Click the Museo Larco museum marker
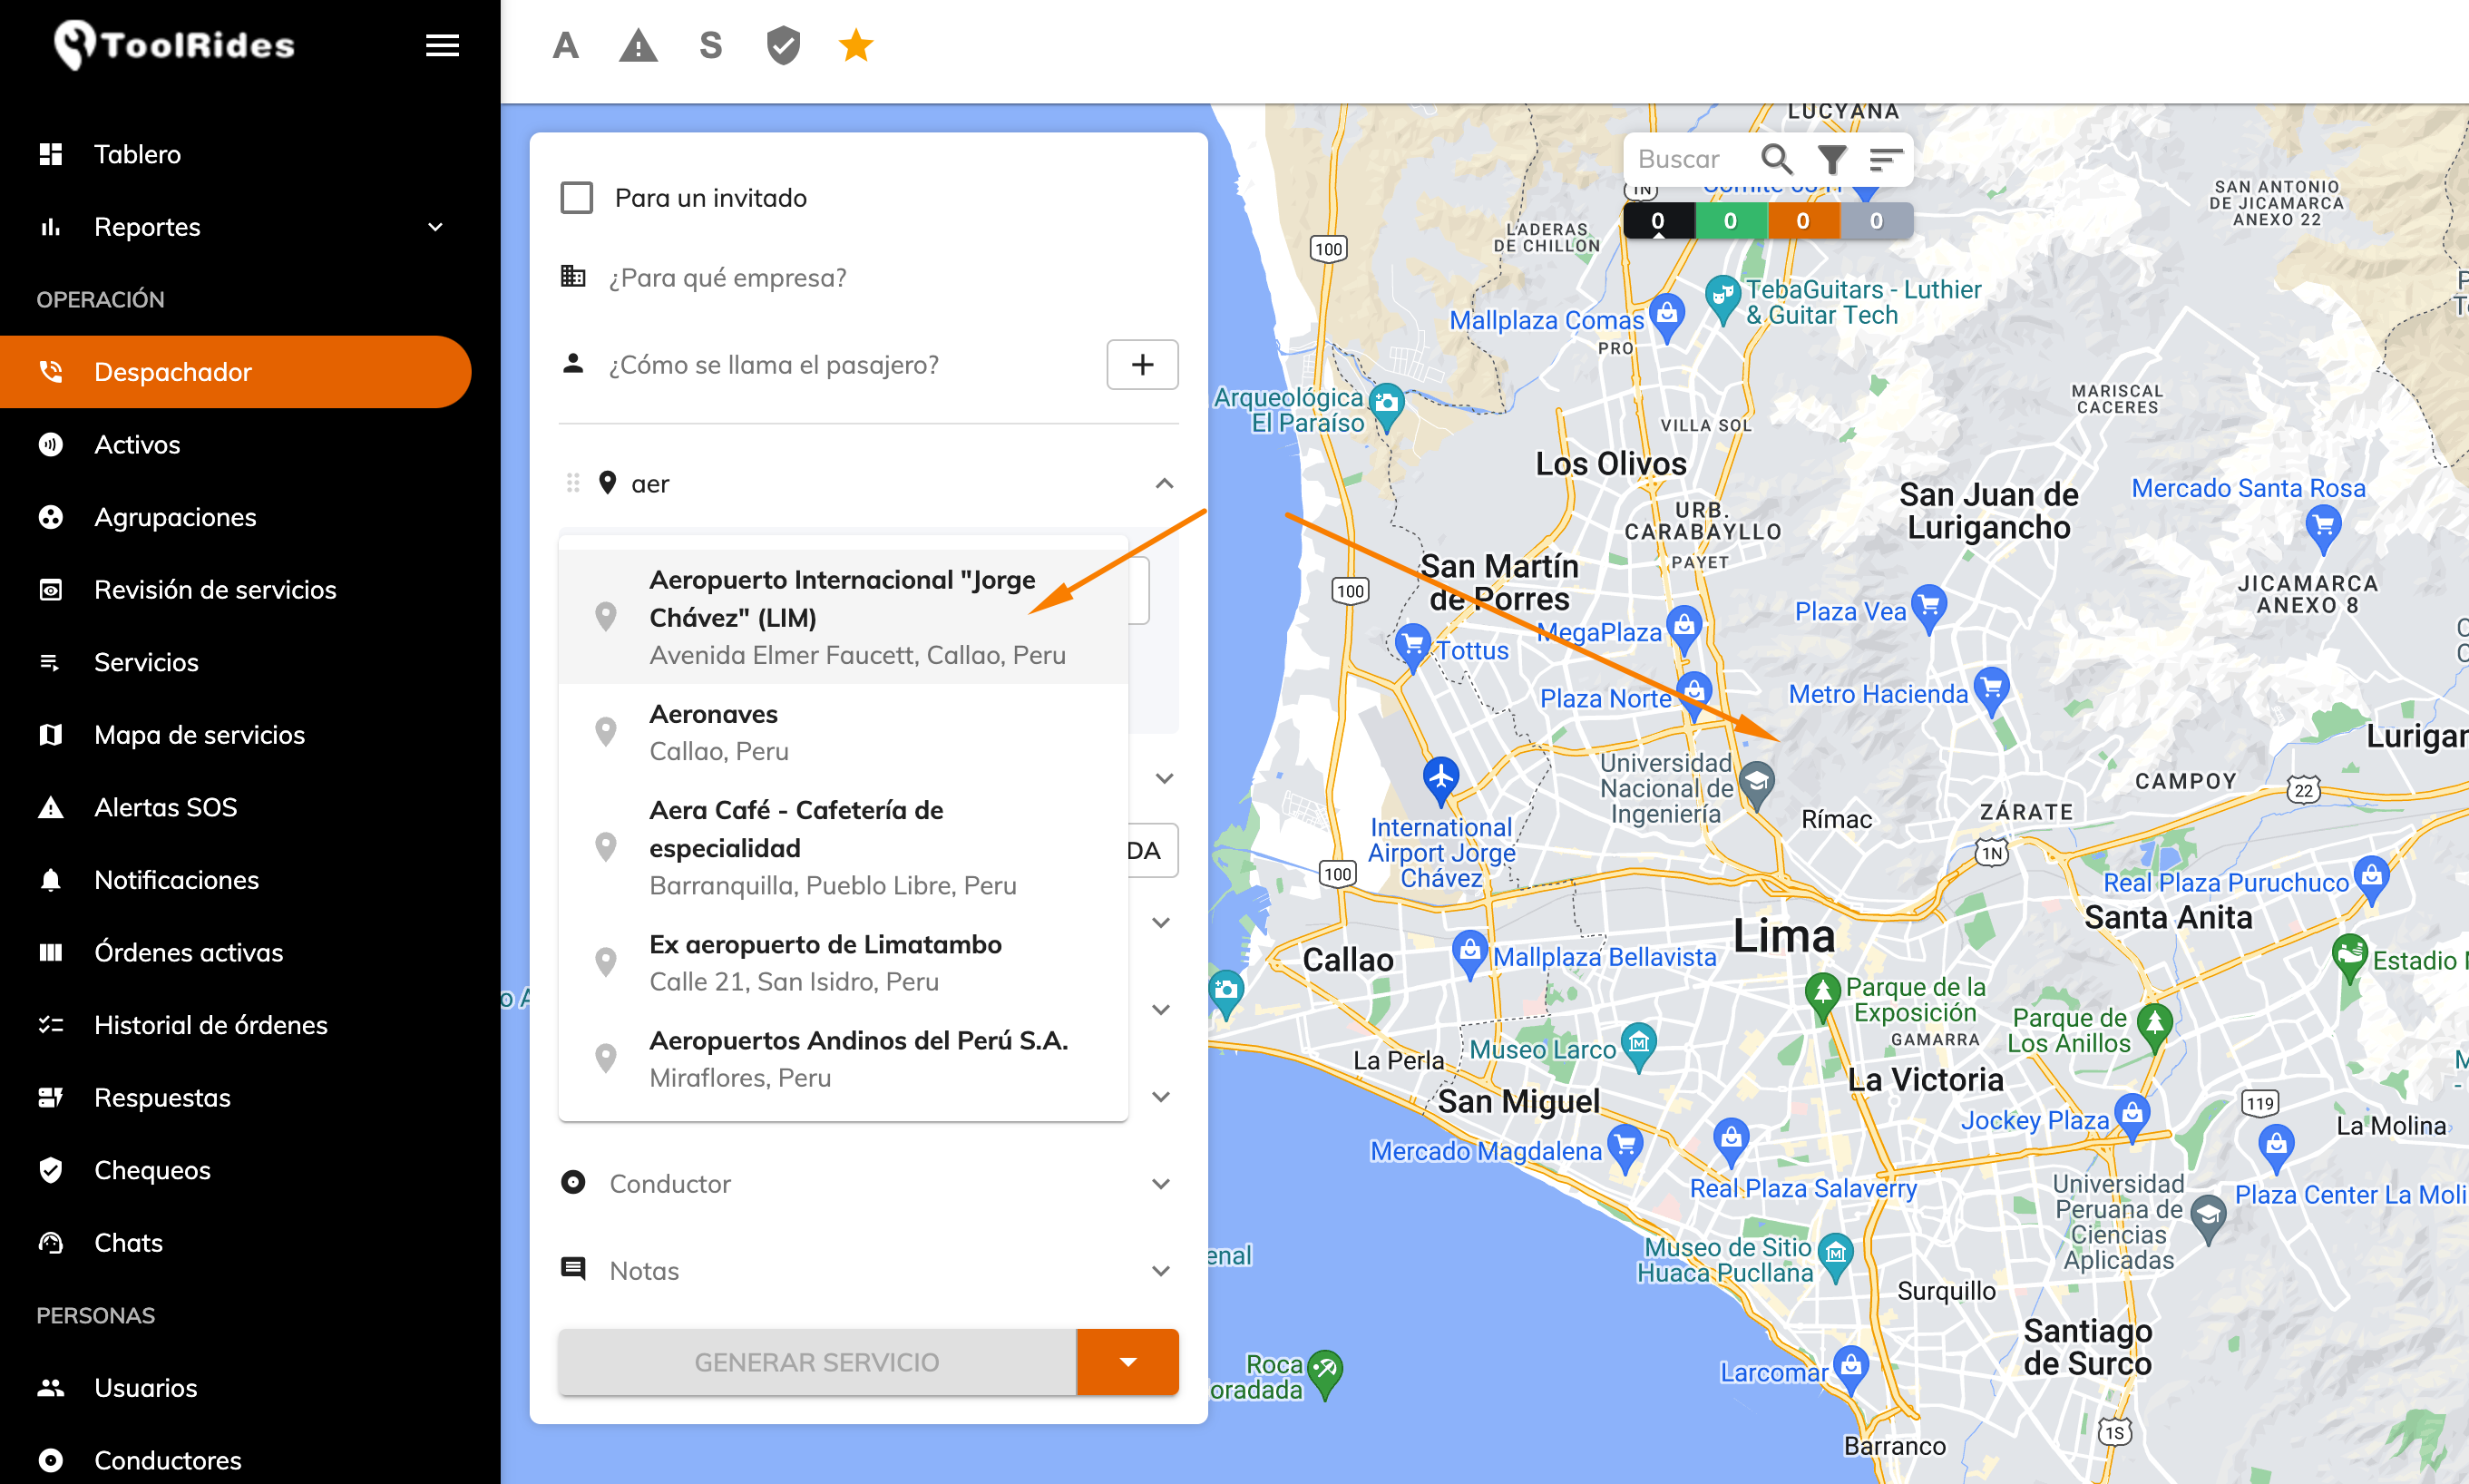 1638,1045
